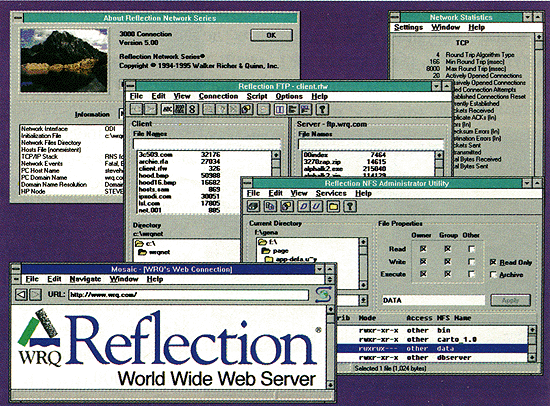Click the second flag icon in FTP toolbar

click(x=305, y=109)
